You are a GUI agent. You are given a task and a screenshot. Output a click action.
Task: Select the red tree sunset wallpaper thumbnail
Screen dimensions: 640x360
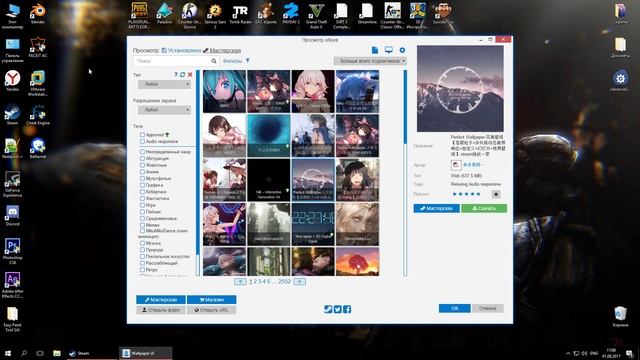357,261
